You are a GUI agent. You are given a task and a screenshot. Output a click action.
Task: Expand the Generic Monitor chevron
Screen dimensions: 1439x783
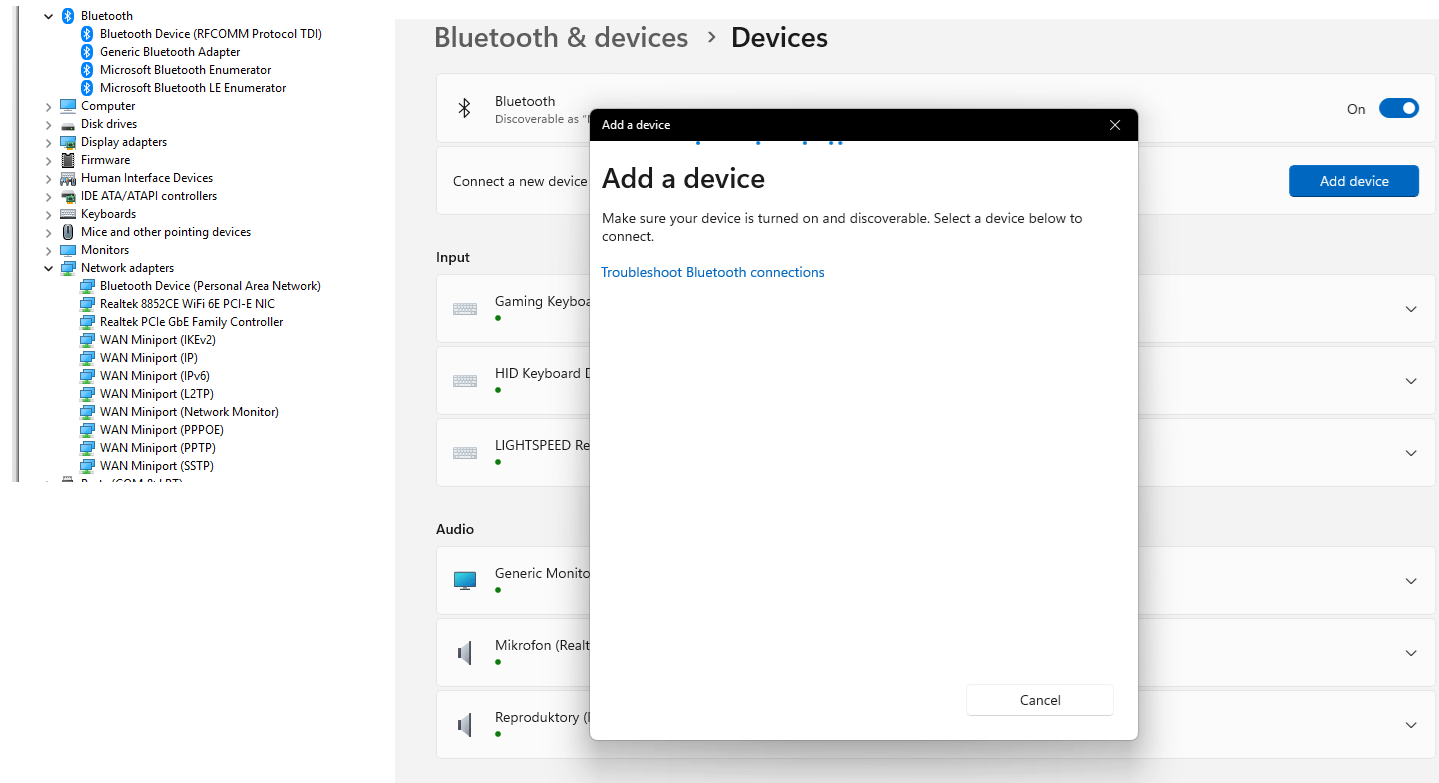(1411, 581)
